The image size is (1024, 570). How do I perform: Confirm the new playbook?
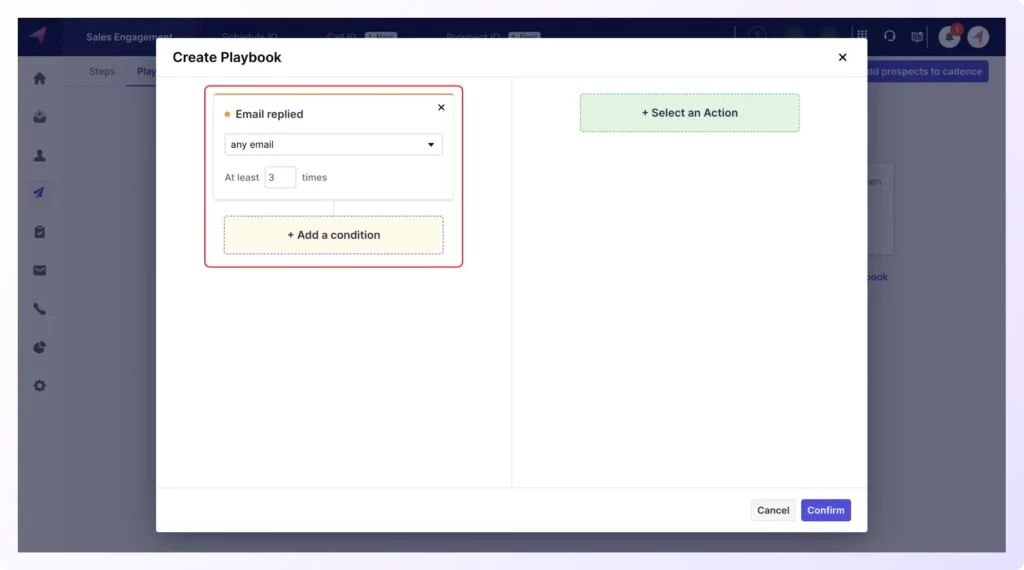[x=825, y=510]
